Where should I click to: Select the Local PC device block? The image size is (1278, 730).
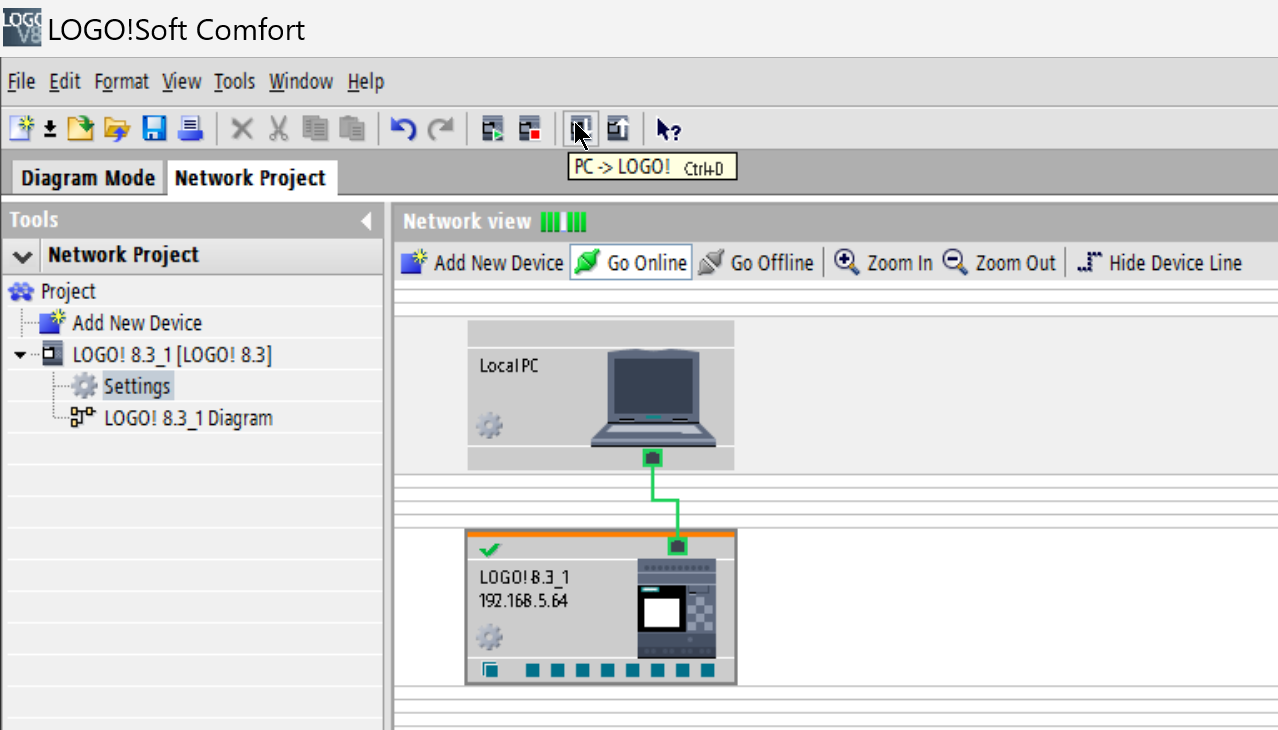601,395
